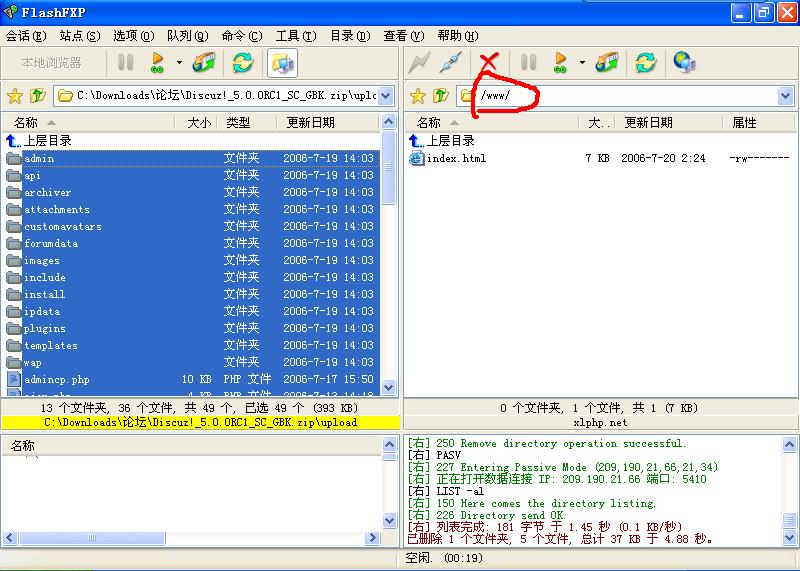Select the install folder
This screenshot has height=571, width=800.
(192, 294)
